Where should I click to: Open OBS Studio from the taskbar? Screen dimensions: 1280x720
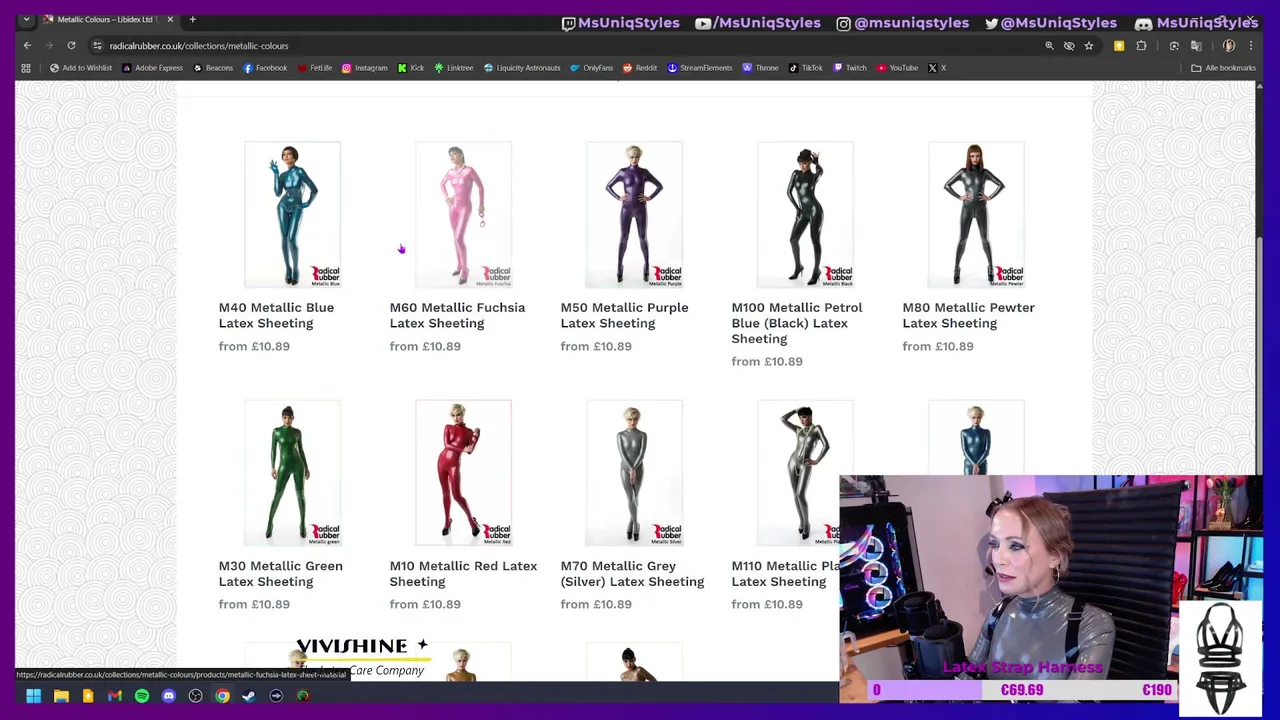[195, 696]
